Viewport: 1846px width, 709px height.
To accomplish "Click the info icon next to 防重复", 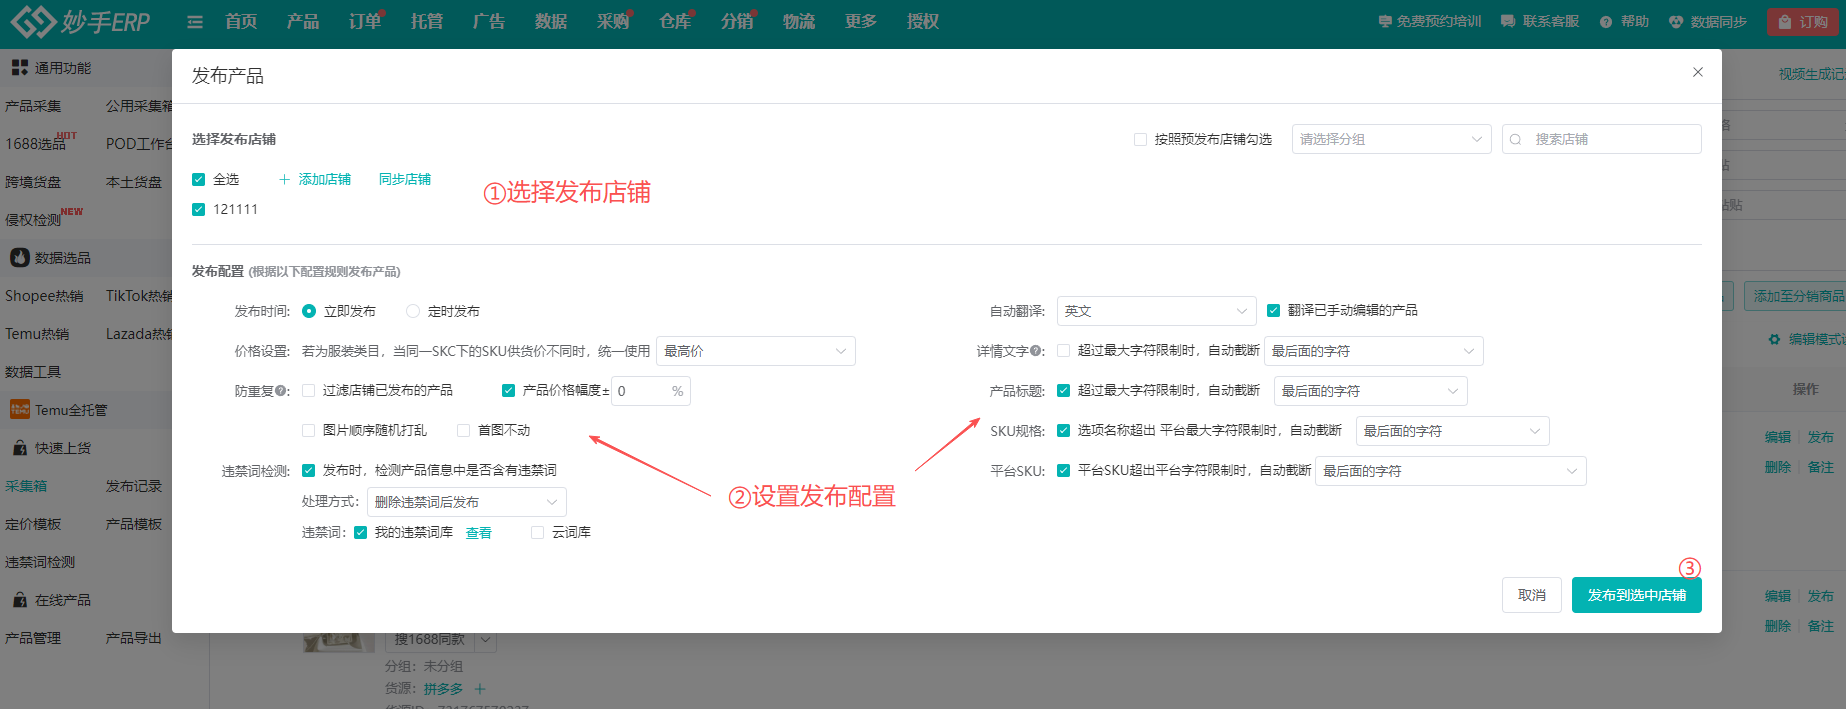I will [281, 391].
